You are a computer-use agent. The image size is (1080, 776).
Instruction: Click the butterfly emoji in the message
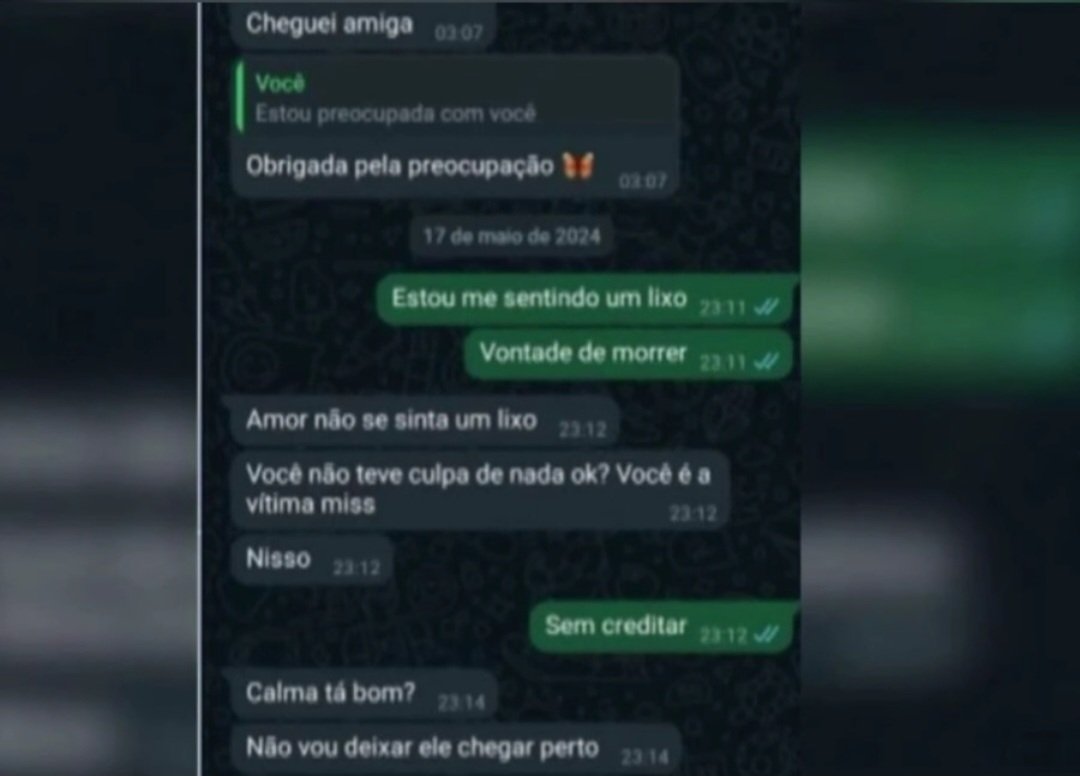pyautogui.click(x=577, y=165)
